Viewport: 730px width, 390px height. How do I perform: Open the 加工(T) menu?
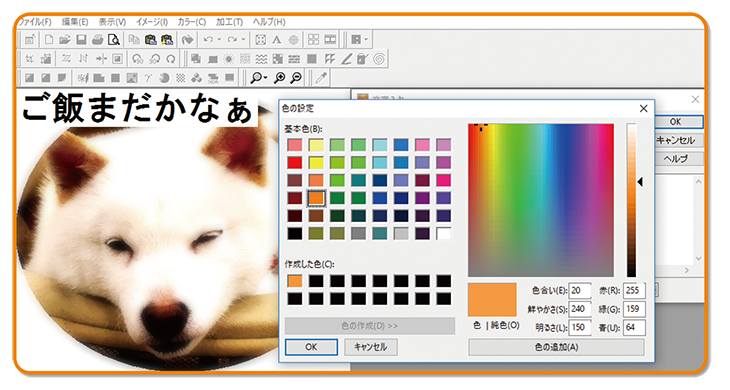pyautogui.click(x=229, y=22)
